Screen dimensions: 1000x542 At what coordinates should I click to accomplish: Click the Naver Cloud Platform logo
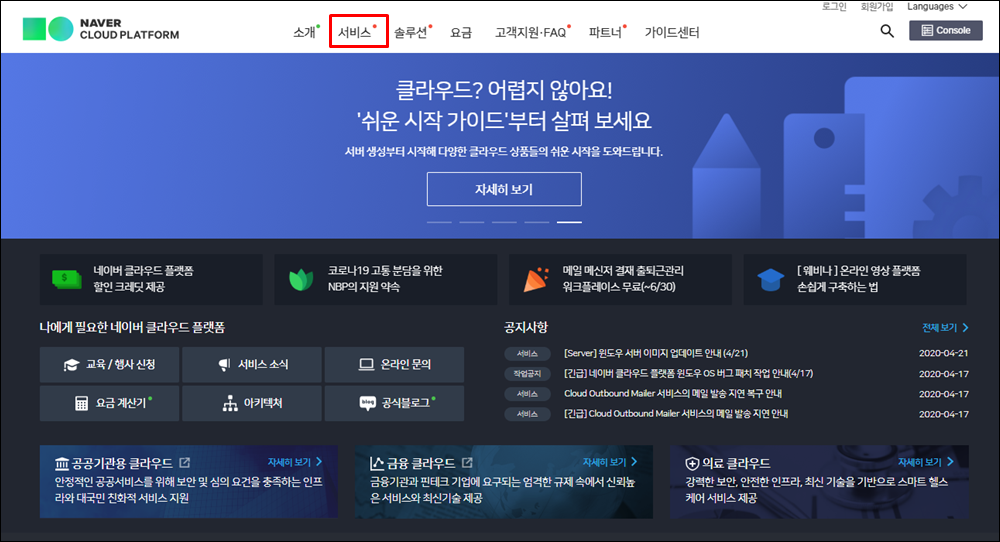tap(101, 29)
